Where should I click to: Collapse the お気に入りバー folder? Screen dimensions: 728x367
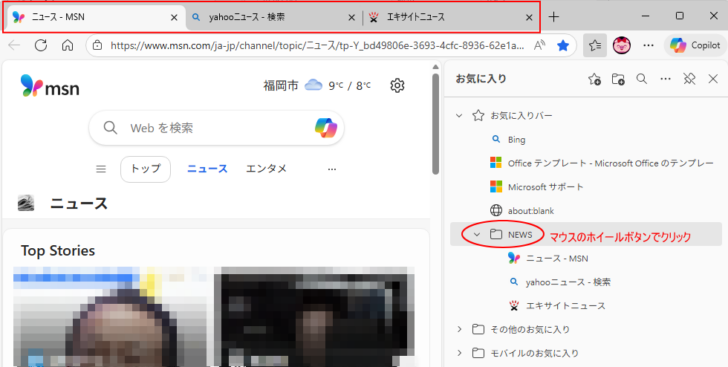[459, 116]
